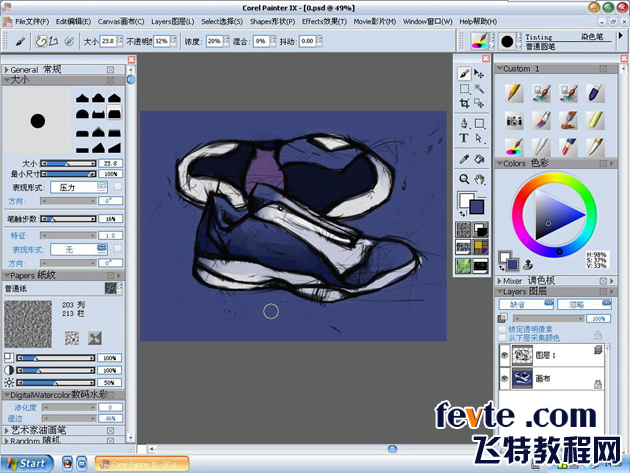
Task: Select the Pen shape tool
Action: [x=464, y=123]
